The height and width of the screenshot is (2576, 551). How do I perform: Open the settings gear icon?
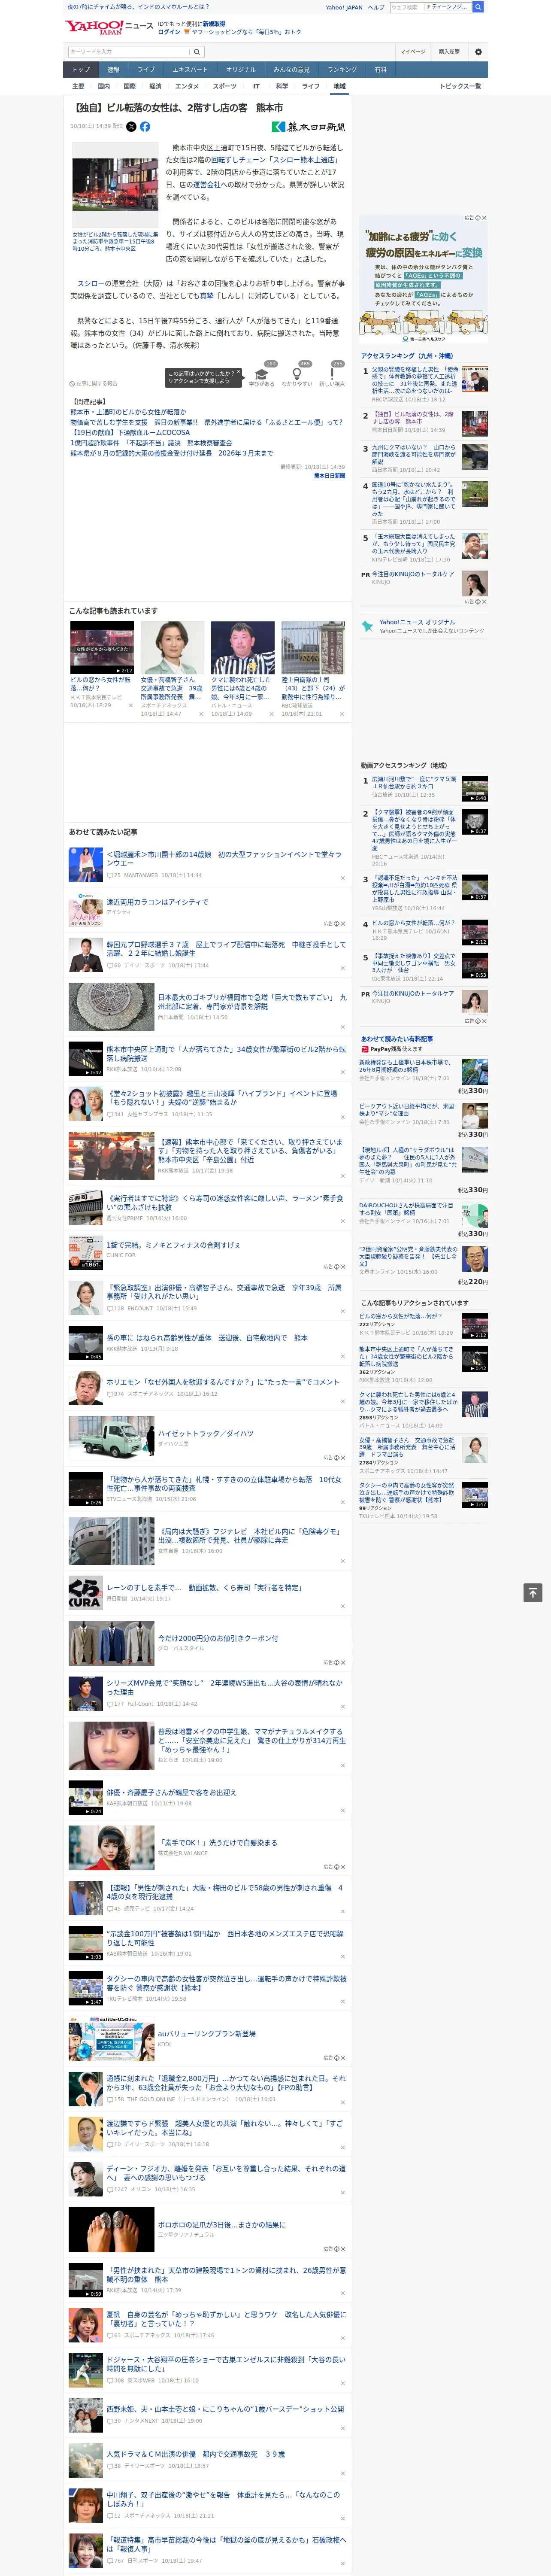[478, 52]
